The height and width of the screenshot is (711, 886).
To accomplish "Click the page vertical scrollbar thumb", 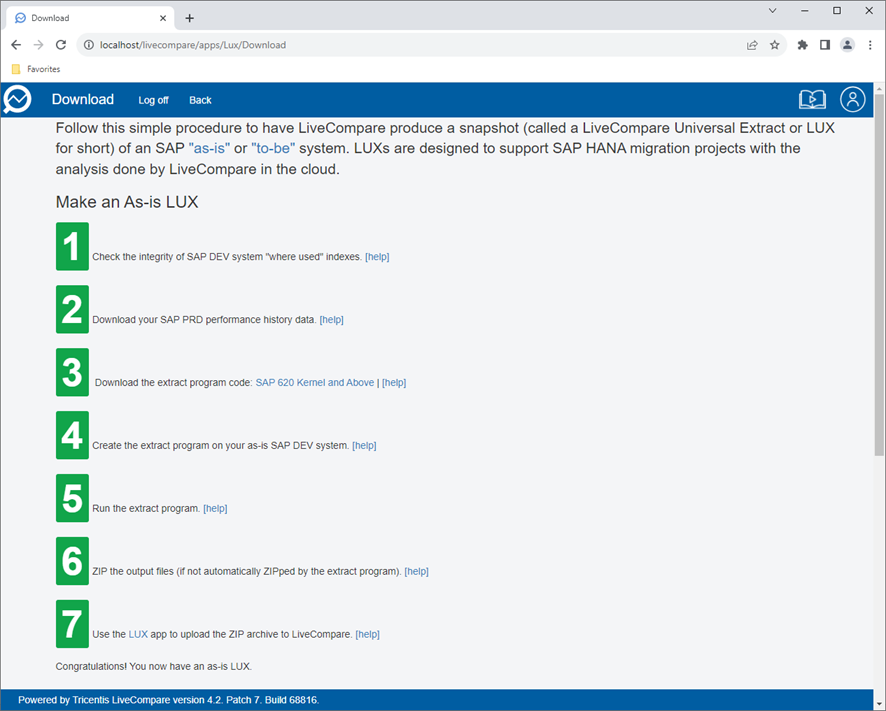I will click(x=879, y=274).
